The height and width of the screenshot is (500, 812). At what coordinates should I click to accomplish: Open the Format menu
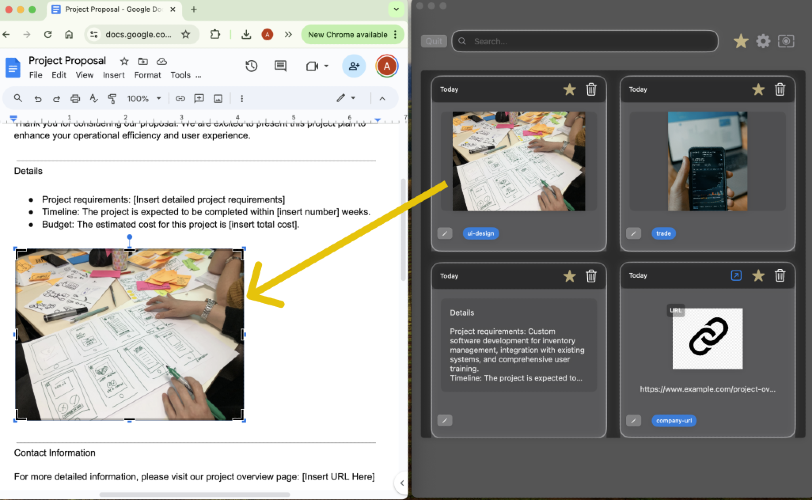coord(148,75)
